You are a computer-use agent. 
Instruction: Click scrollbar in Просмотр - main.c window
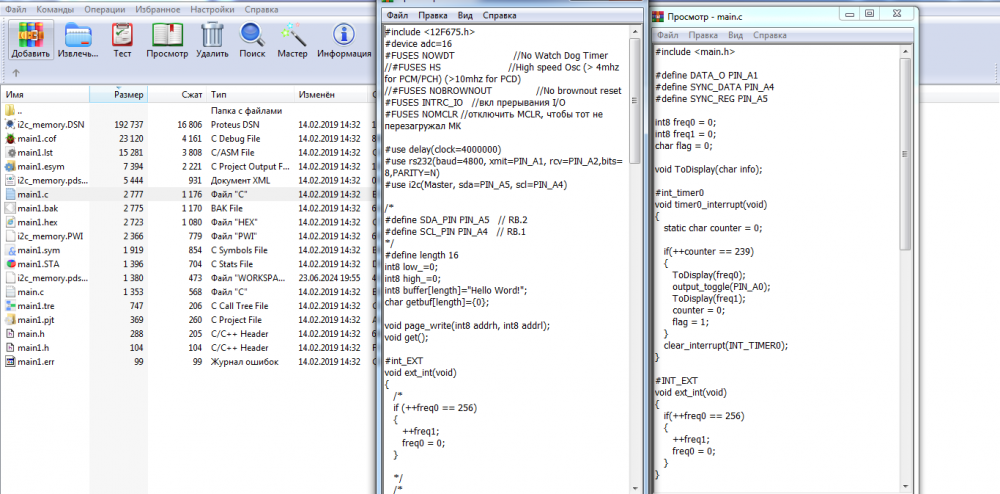coord(906,153)
